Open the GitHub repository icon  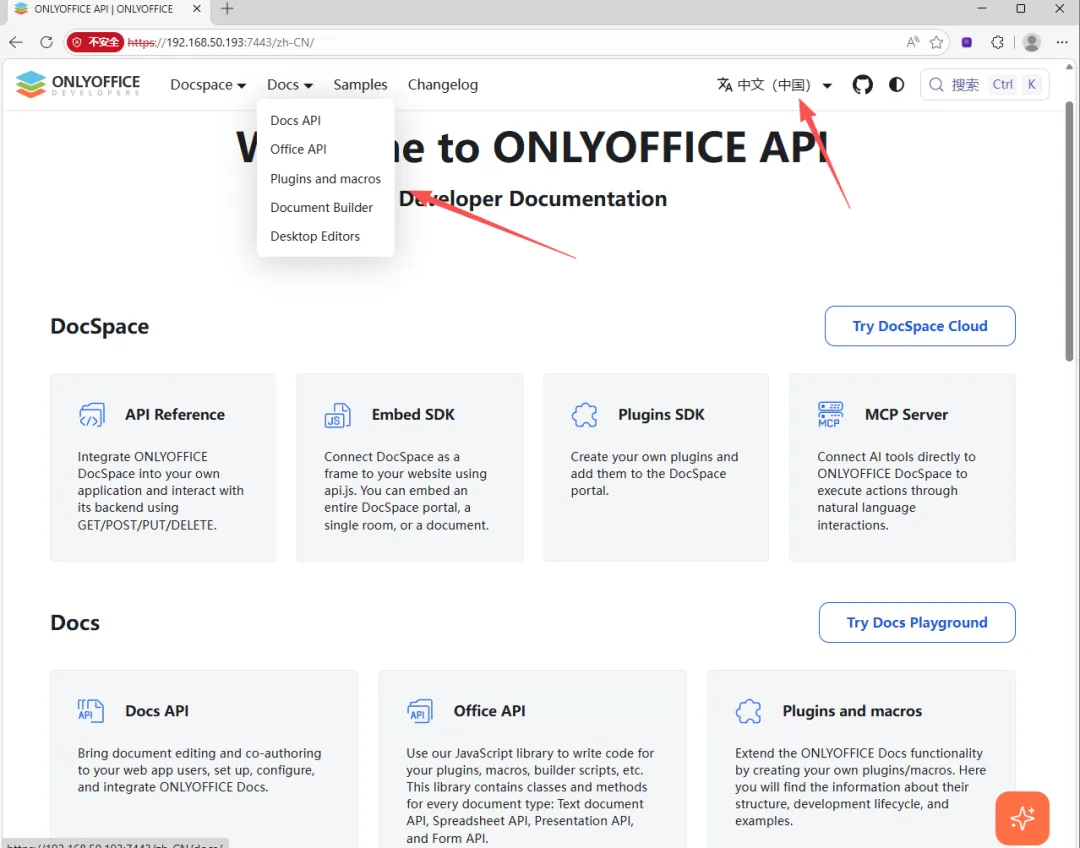click(x=862, y=85)
